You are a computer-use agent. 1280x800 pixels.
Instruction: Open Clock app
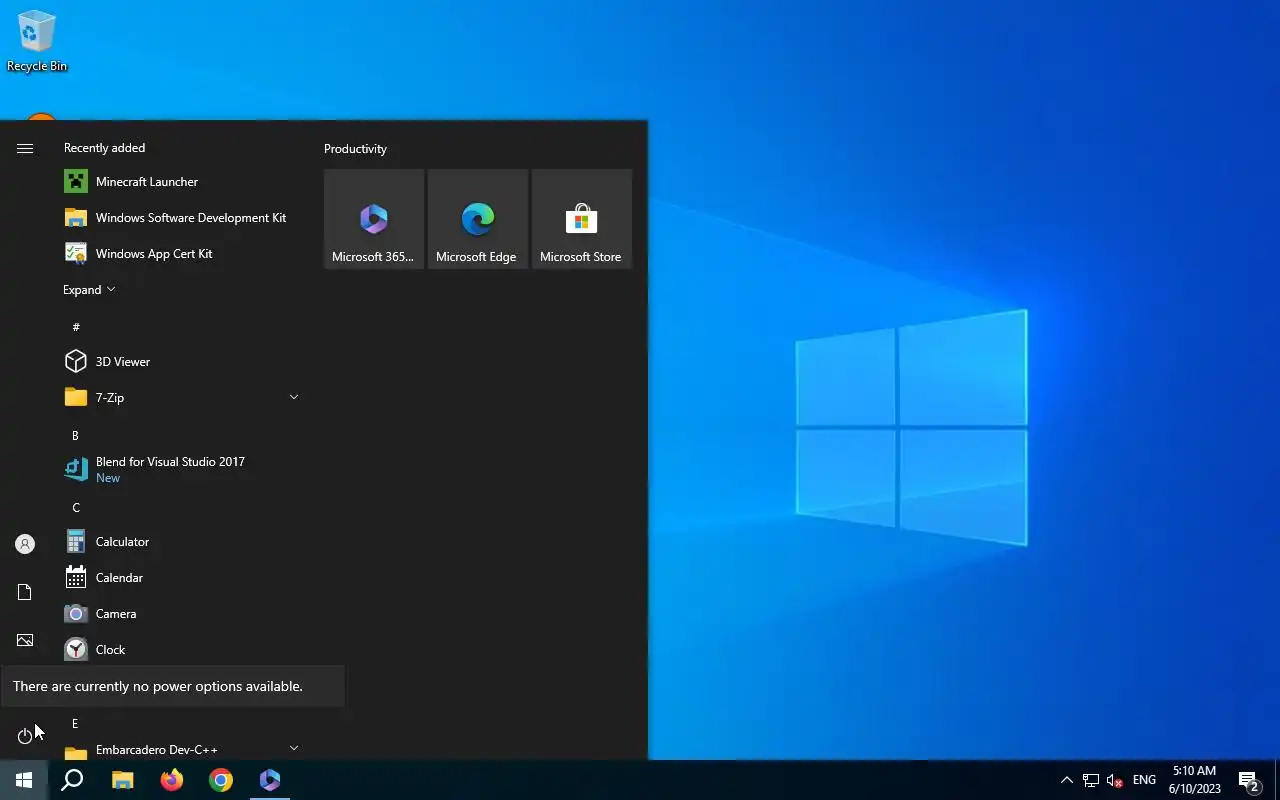182,649
